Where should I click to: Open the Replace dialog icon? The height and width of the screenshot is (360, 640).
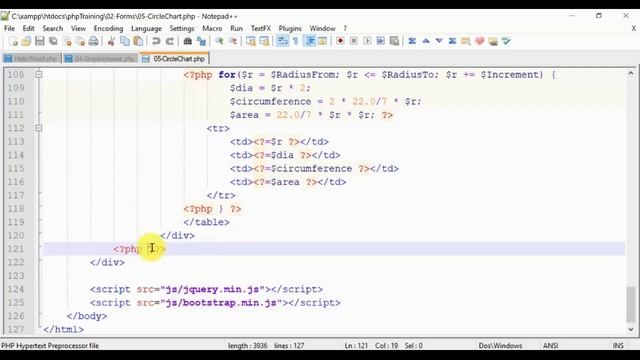pos(201,41)
